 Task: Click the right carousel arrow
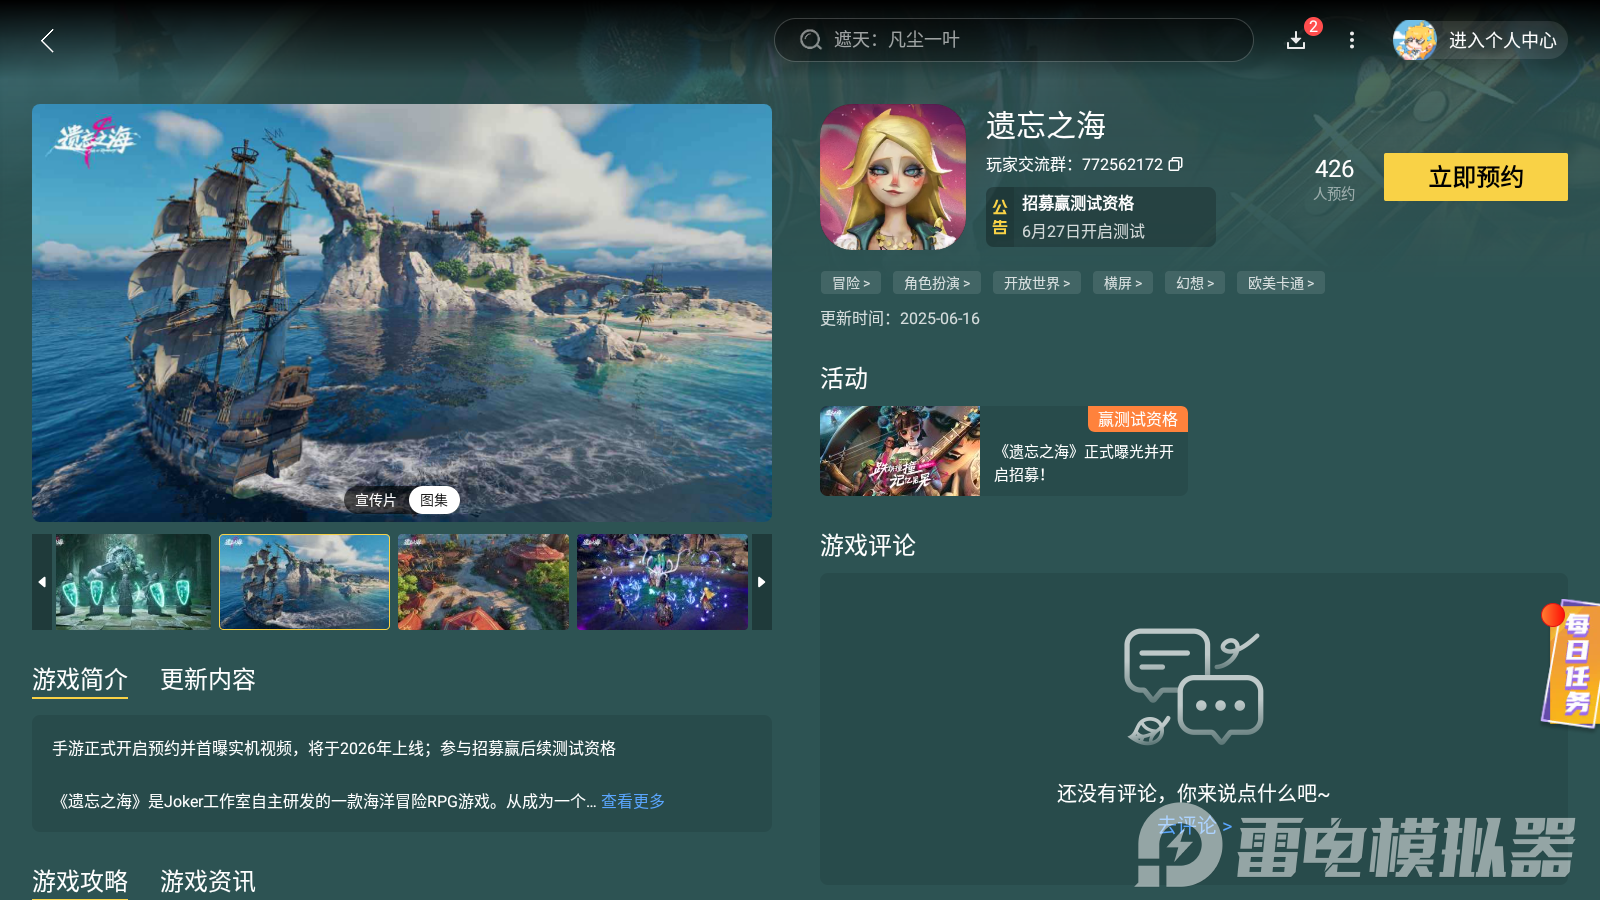761,581
